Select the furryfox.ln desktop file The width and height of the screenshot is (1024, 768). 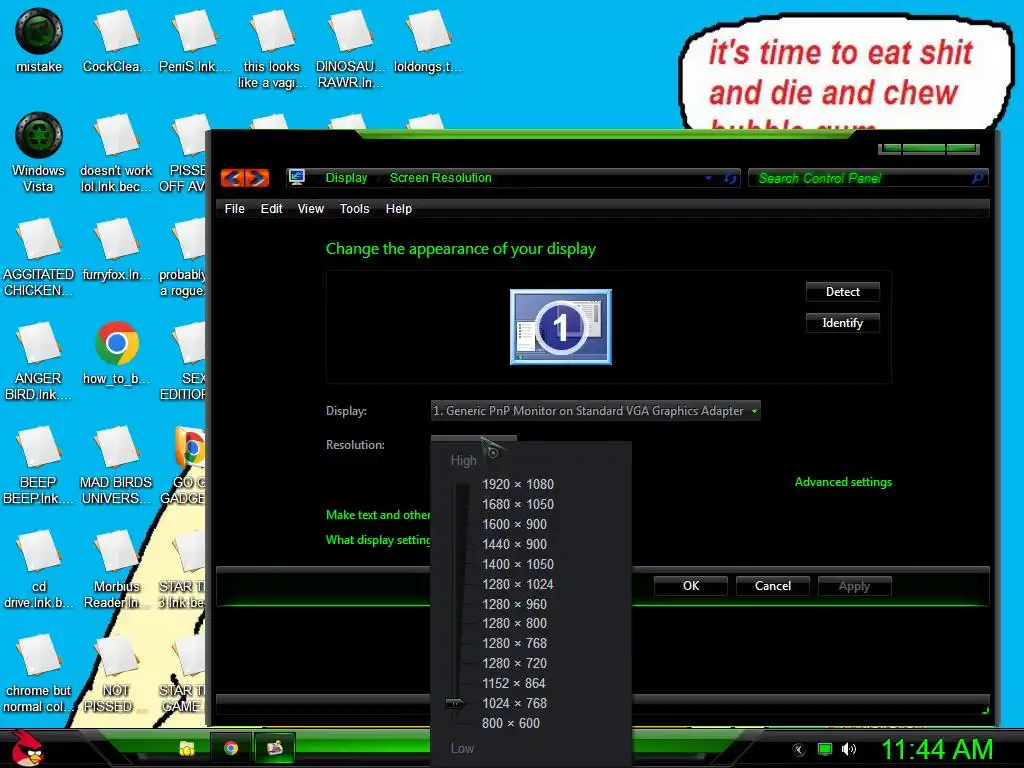coord(116,249)
